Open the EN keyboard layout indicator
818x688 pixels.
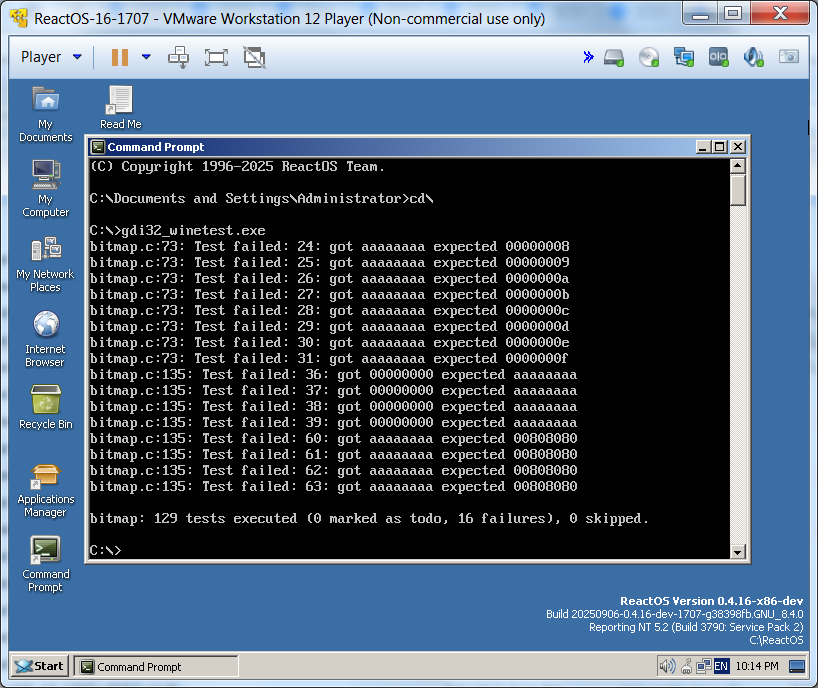click(x=721, y=666)
